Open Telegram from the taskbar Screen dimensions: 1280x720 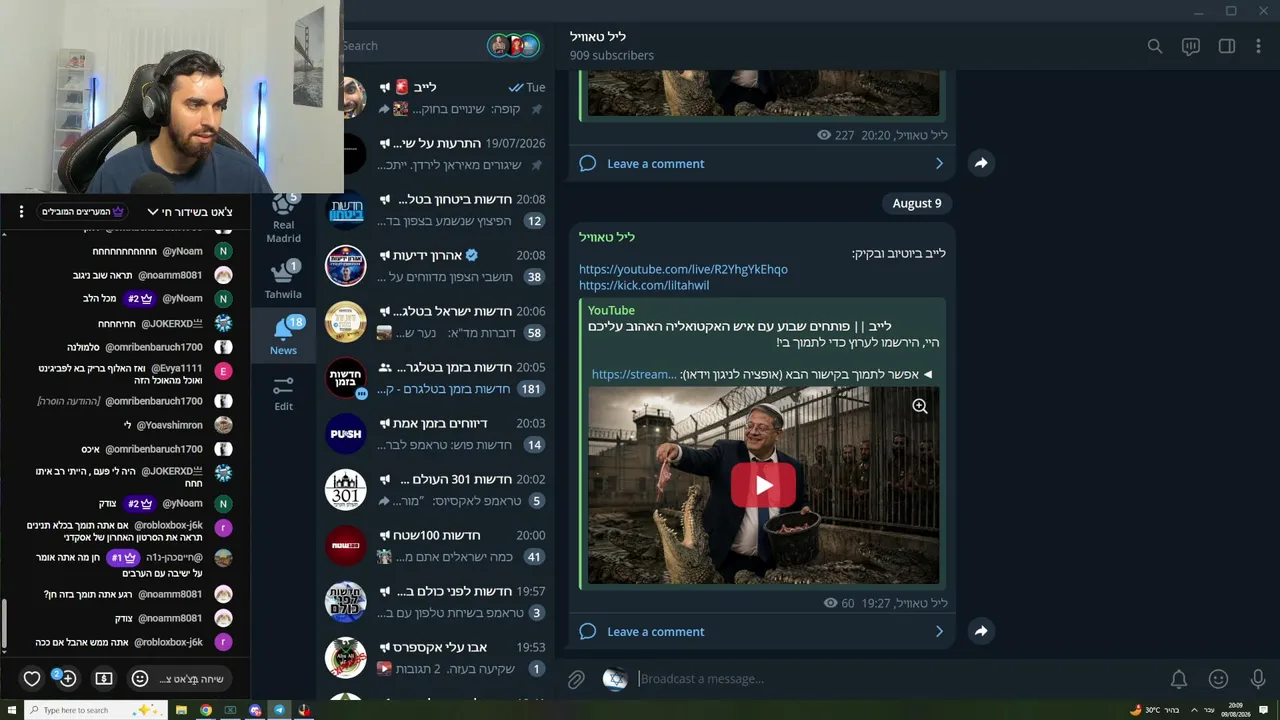pos(280,710)
